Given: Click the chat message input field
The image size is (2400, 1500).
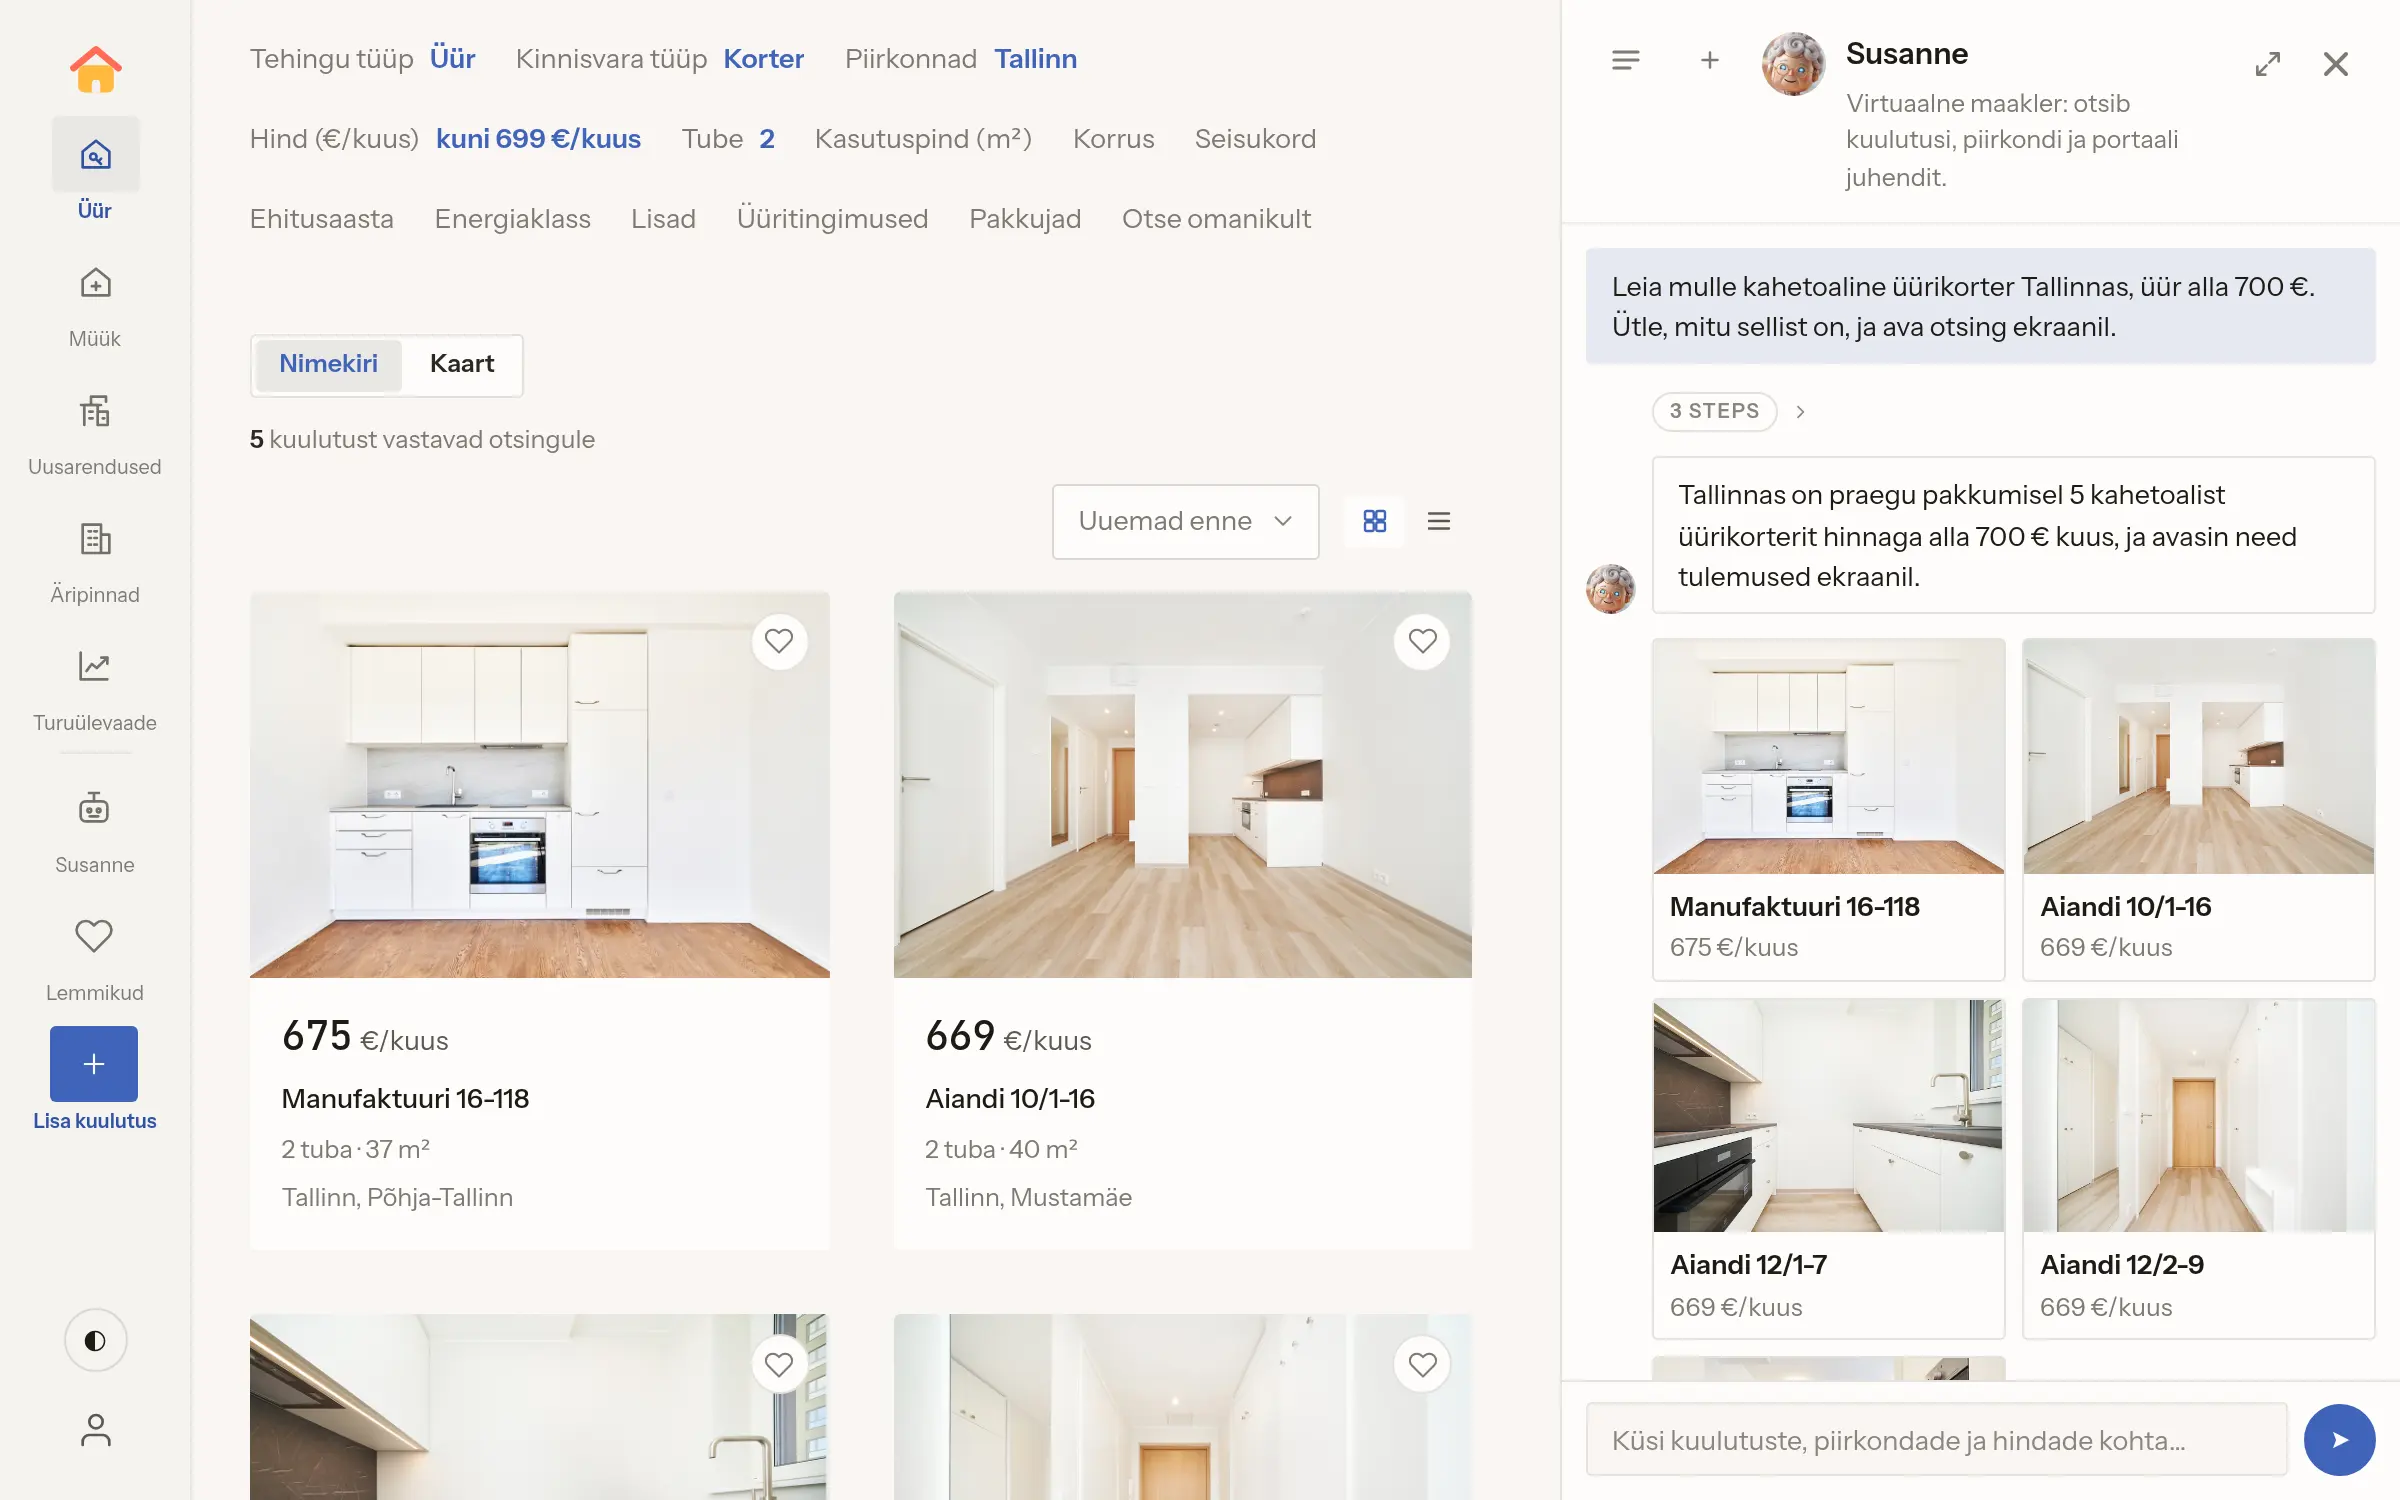Looking at the screenshot, I should click(1937, 1440).
